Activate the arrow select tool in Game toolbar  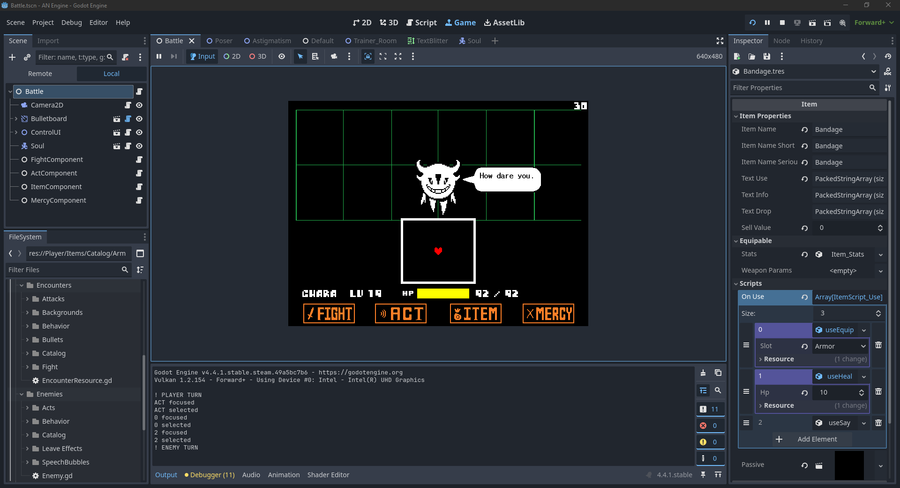coord(300,56)
